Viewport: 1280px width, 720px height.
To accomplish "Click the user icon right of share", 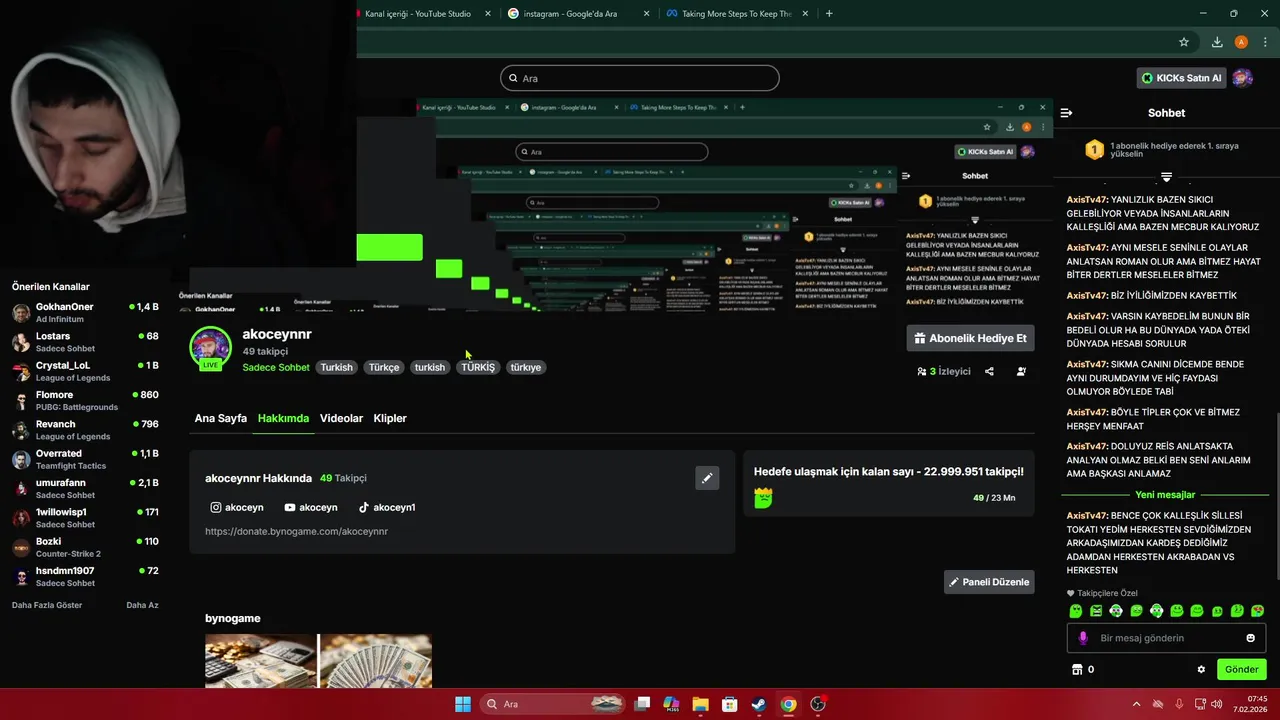I will click(1021, 371).
